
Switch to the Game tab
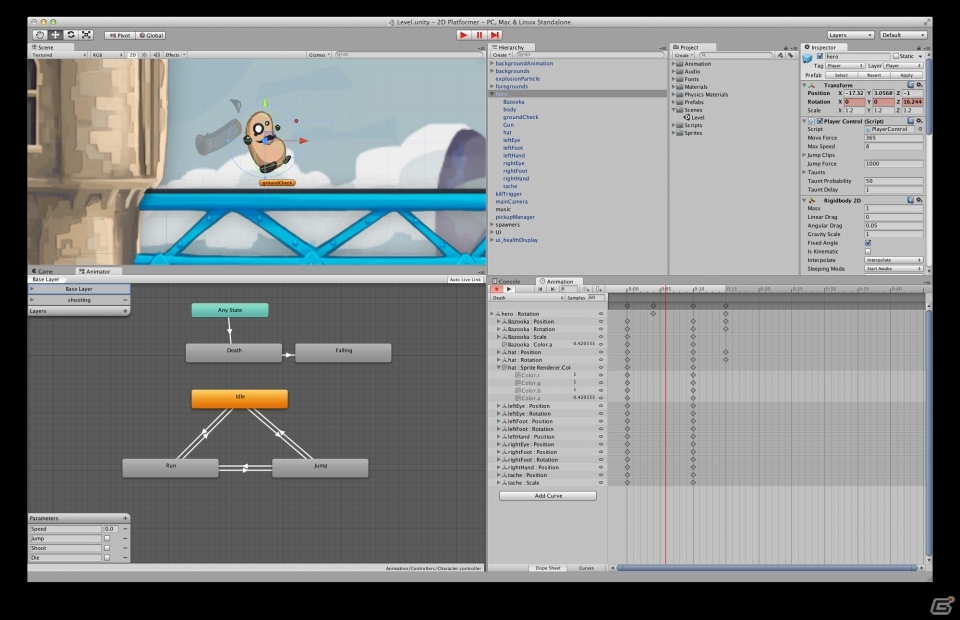tap(42, 271)
